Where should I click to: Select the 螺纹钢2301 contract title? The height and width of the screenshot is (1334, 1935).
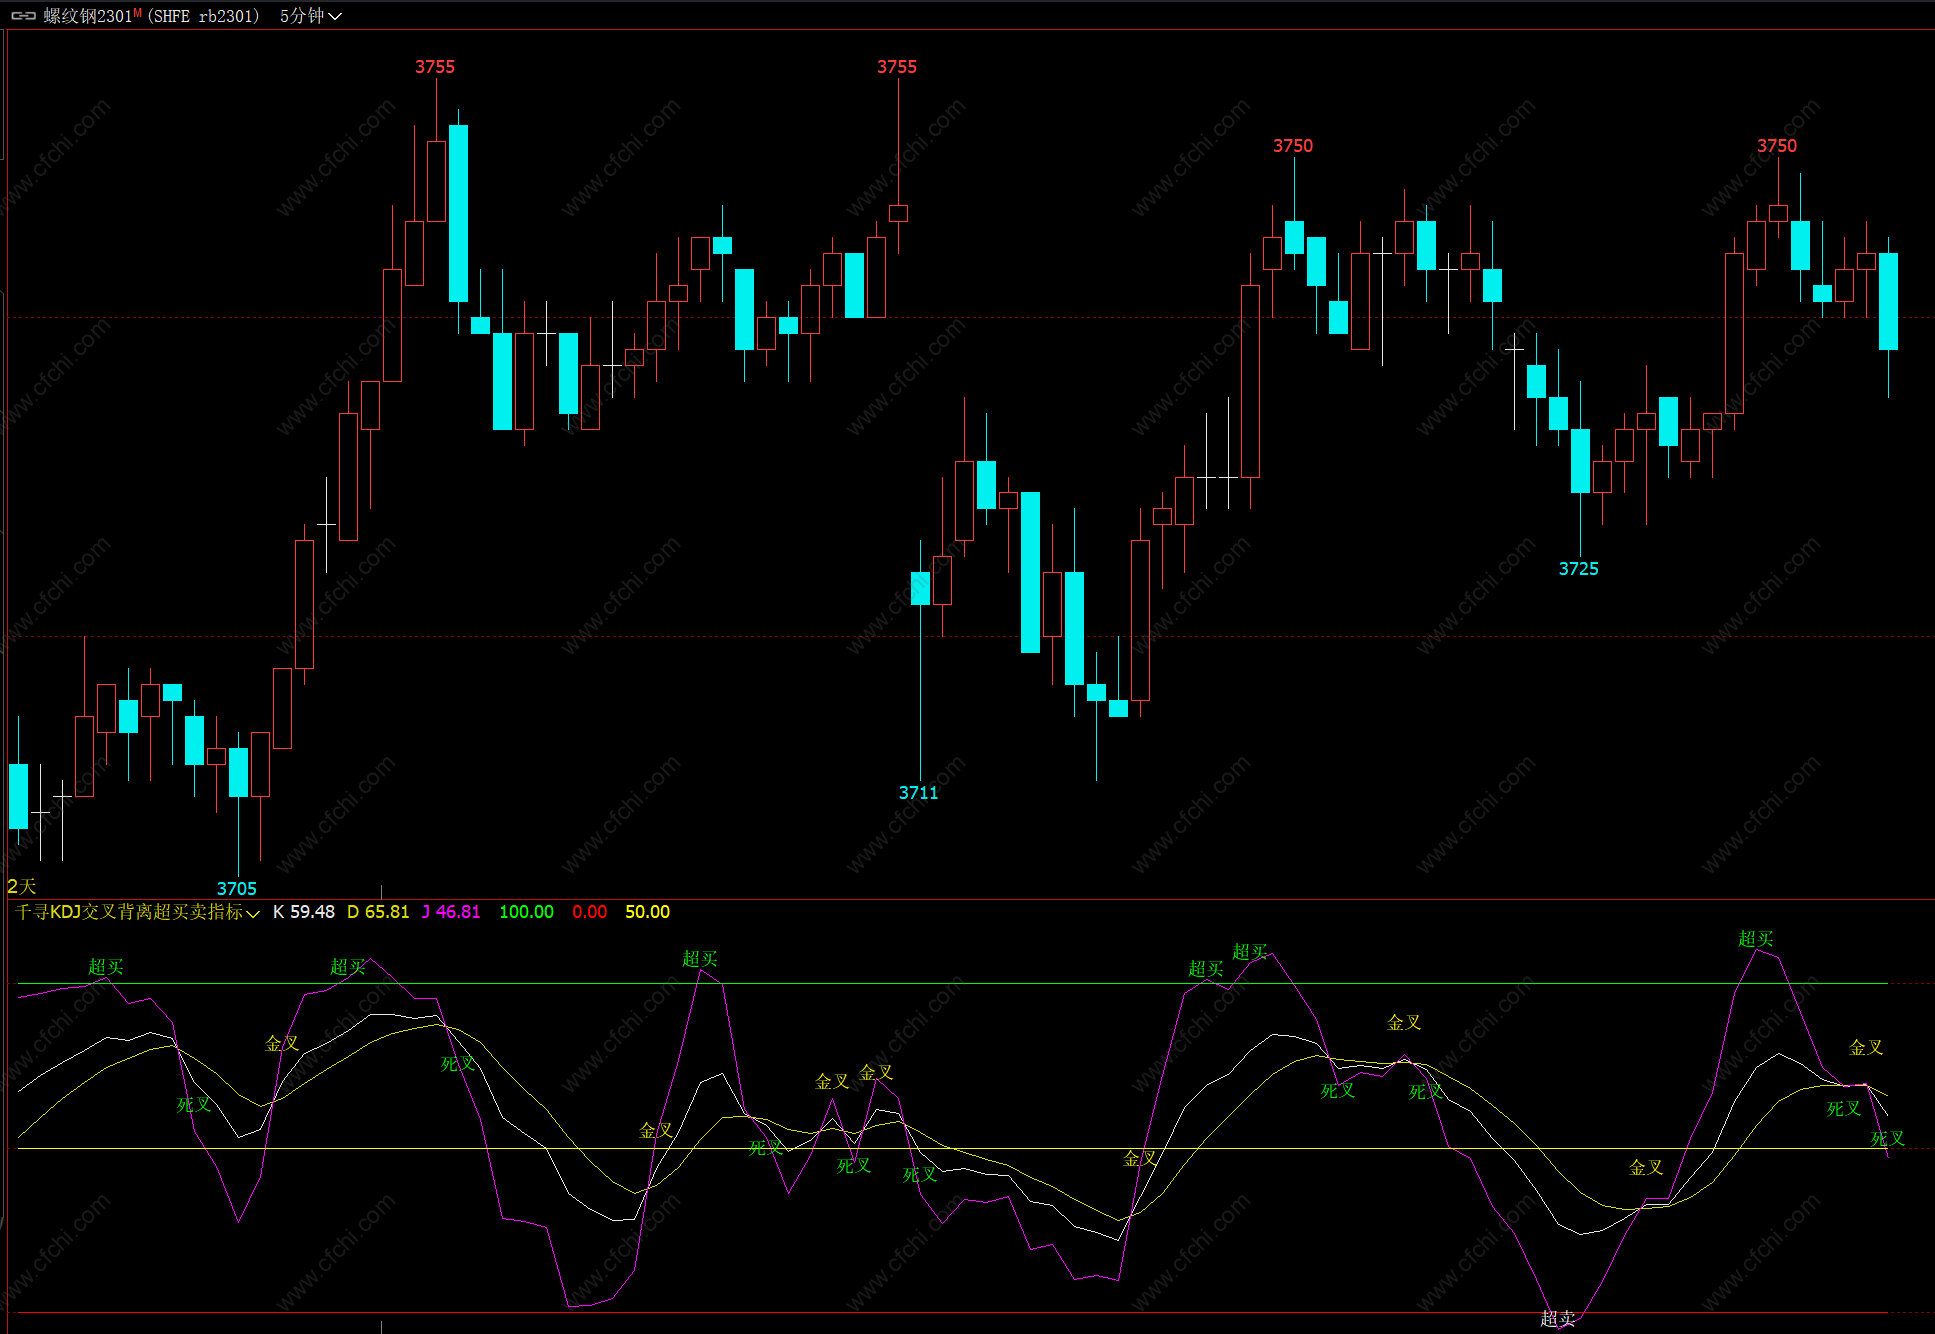[x=88, y=16]
